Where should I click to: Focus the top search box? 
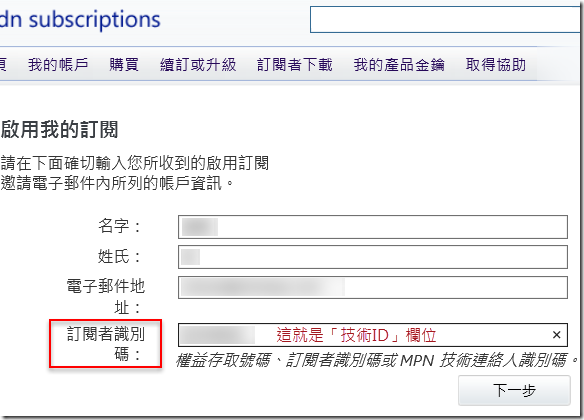[445, 19]
